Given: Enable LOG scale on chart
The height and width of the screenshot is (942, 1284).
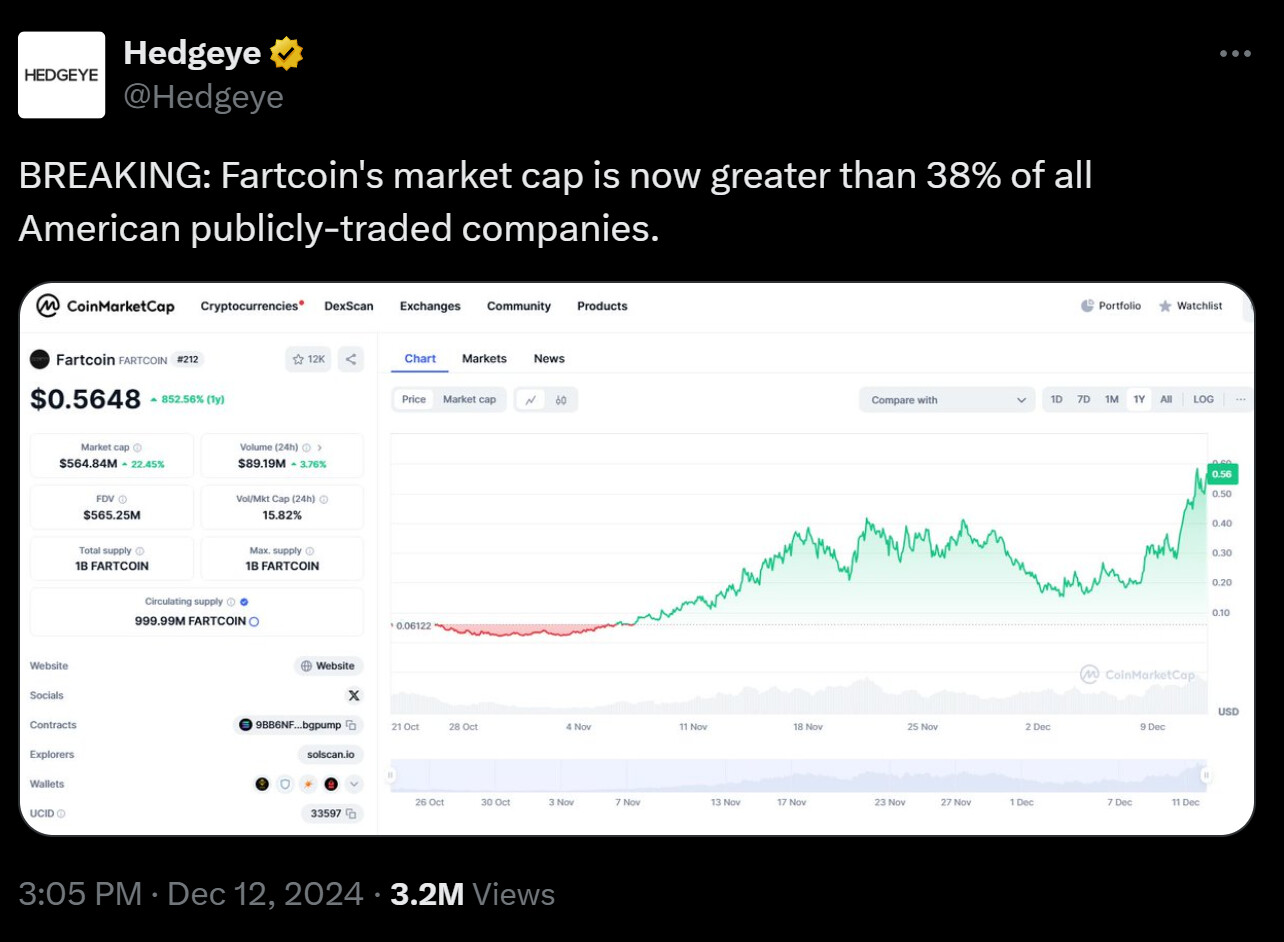Looking at the screenshot, I should [1203, 400].
